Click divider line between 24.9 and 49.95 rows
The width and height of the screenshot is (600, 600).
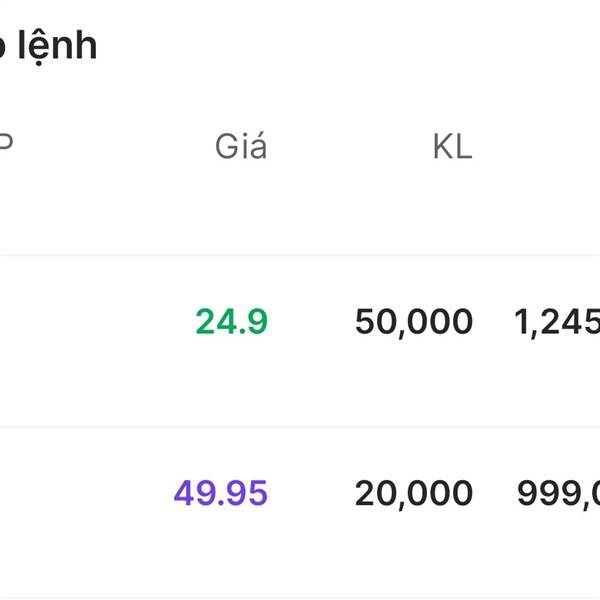point(300,426)
